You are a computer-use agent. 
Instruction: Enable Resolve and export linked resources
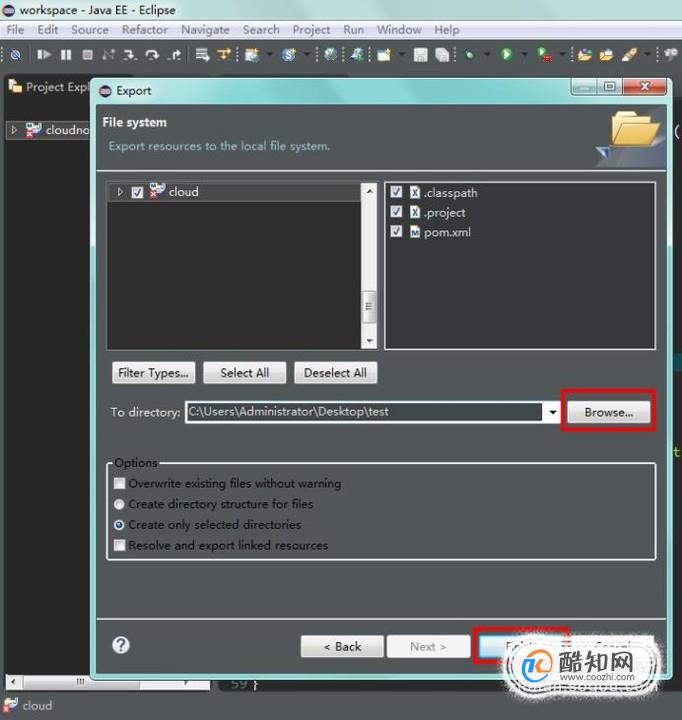119,545
